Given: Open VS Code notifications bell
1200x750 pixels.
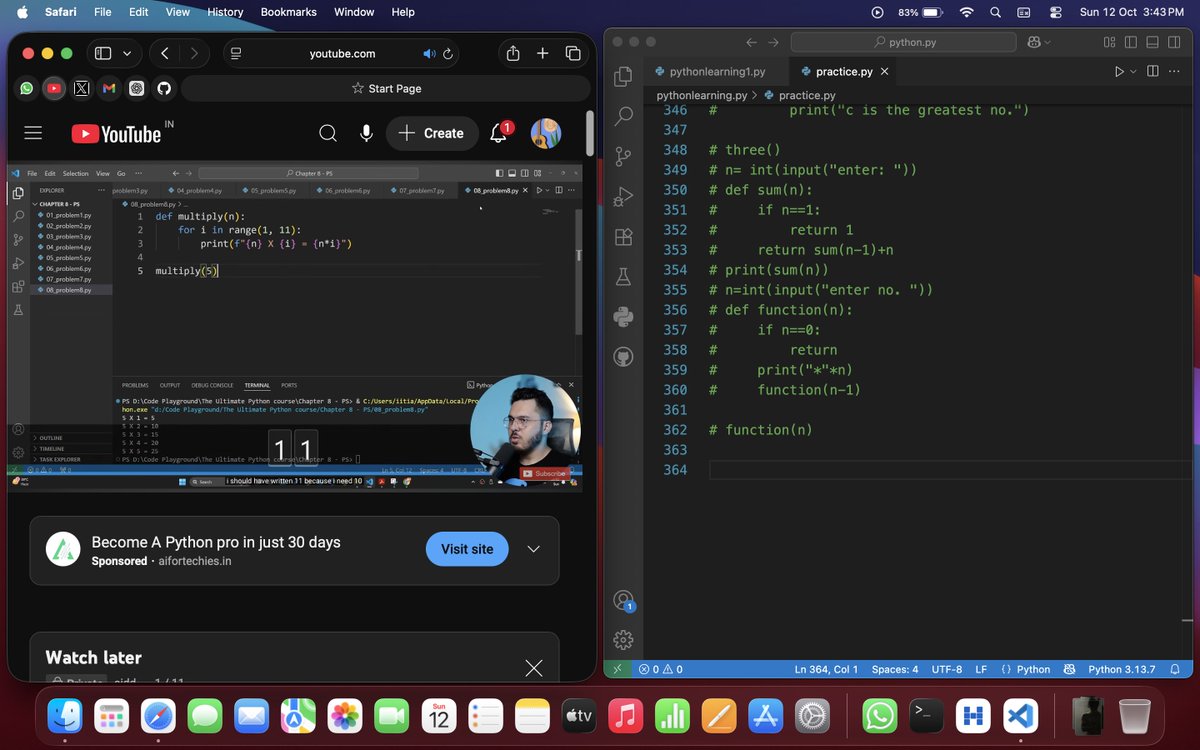Looking at the screenshot, I should [1176, 669].
